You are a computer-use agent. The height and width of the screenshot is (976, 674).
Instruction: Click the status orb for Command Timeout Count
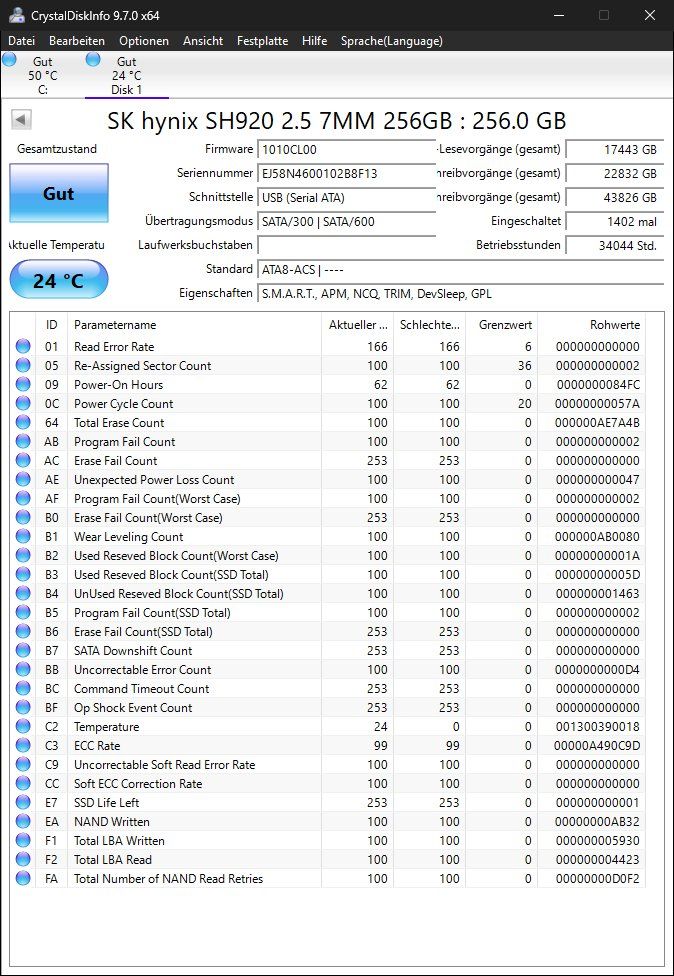[x=23, y=688]
